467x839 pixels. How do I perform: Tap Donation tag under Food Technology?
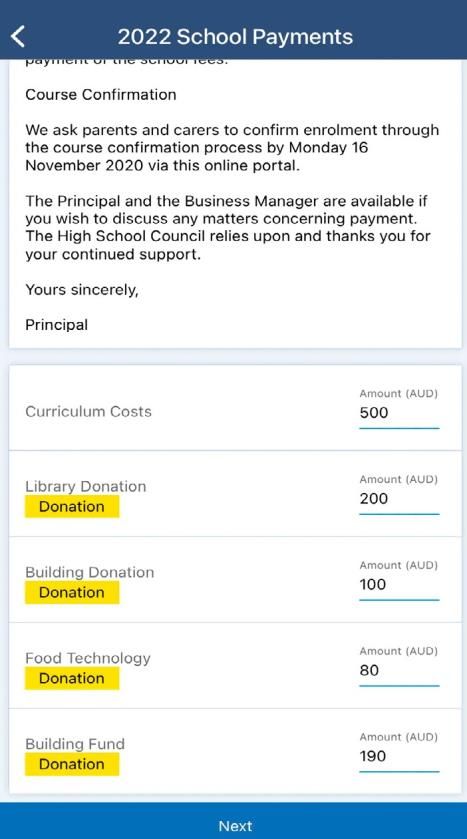tap(72, 678)
